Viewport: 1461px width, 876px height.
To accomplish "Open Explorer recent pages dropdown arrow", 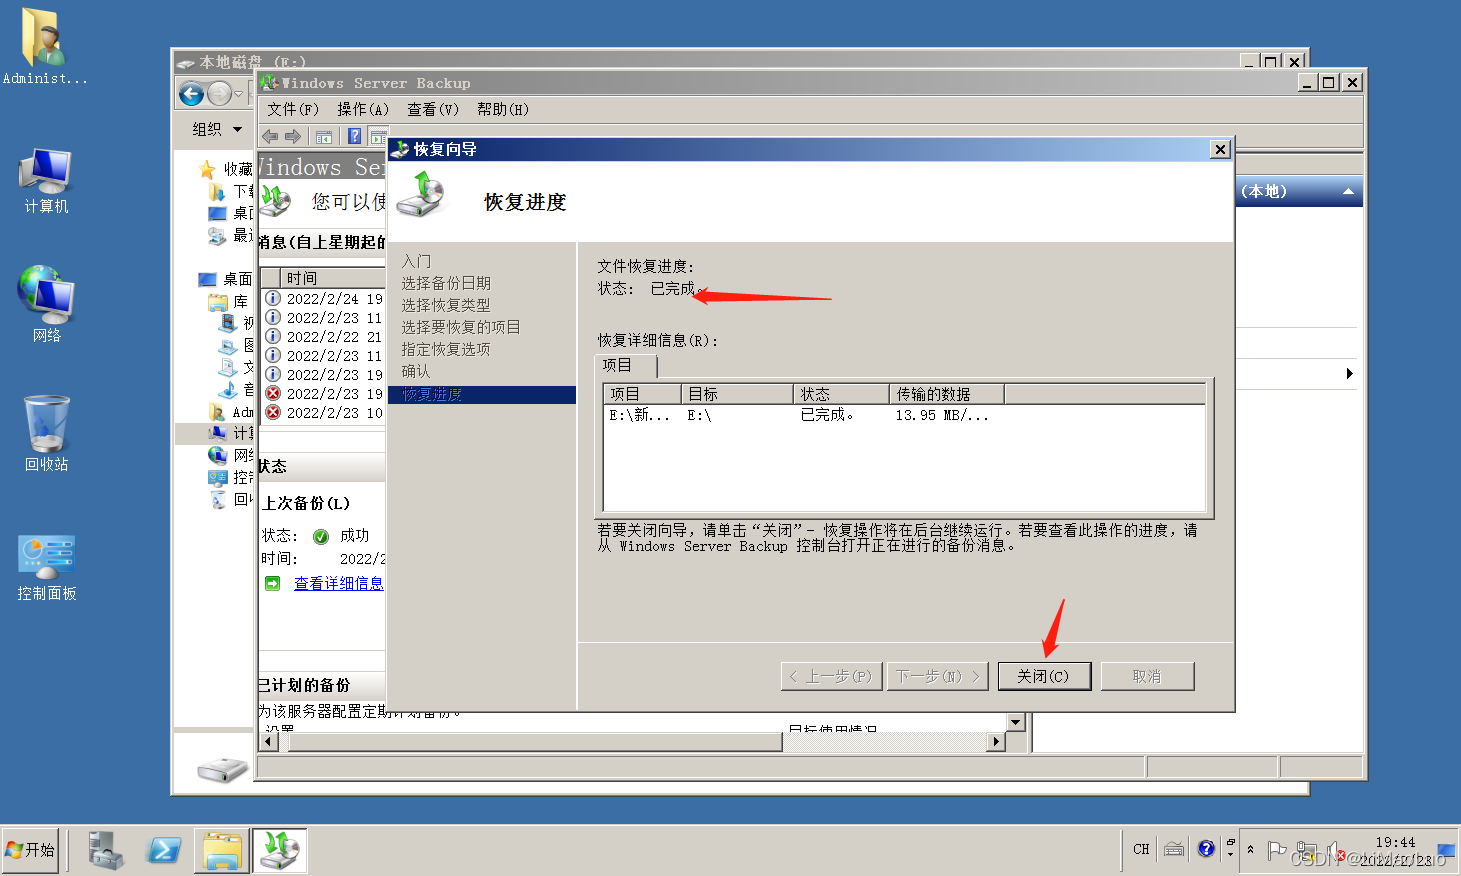I will click(238, 95).
